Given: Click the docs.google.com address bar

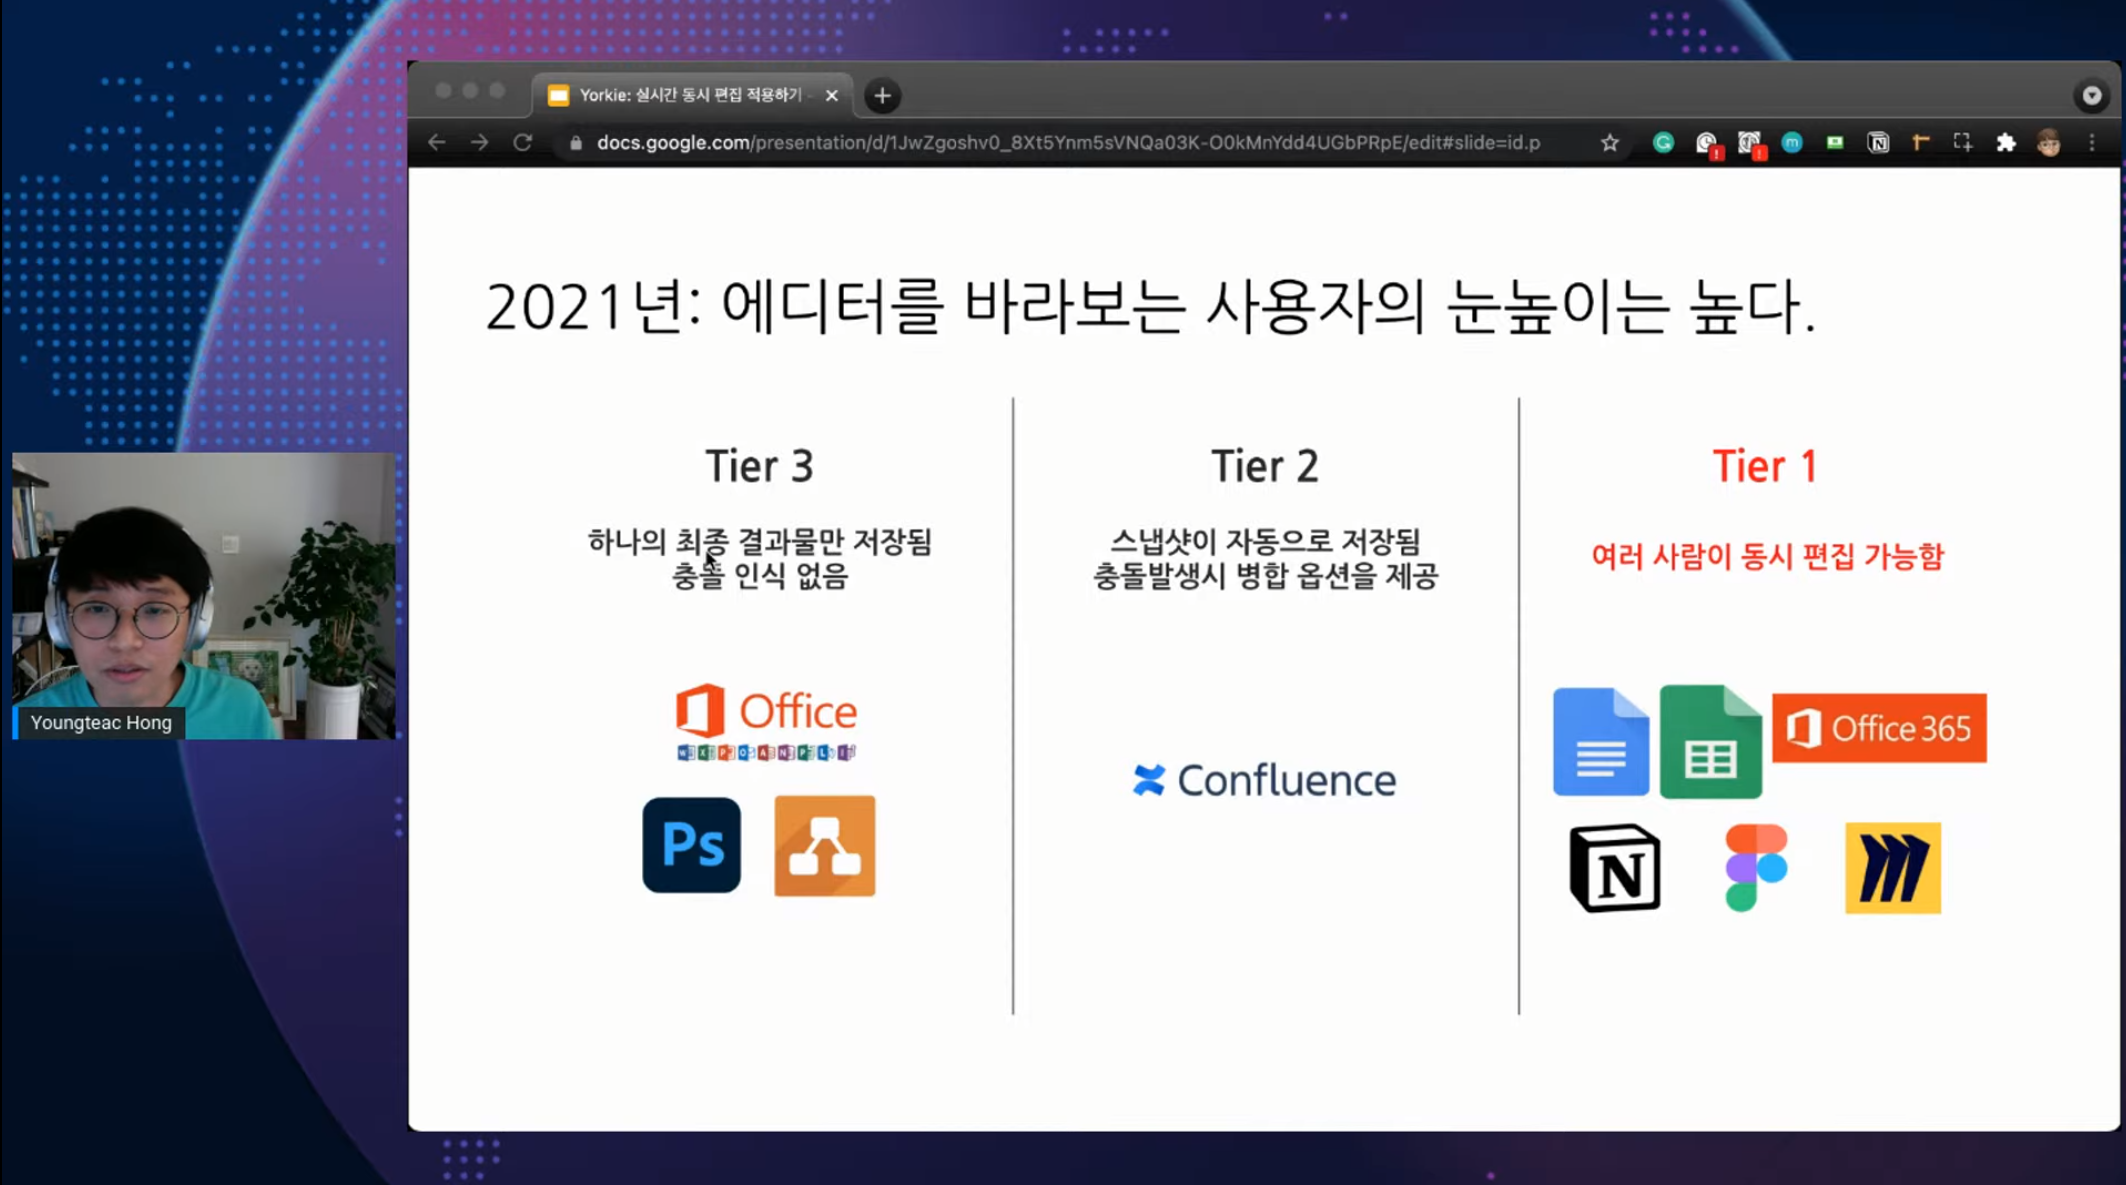Looking at the screenshot, I should pyautogui.click(x=1066, y=143).
